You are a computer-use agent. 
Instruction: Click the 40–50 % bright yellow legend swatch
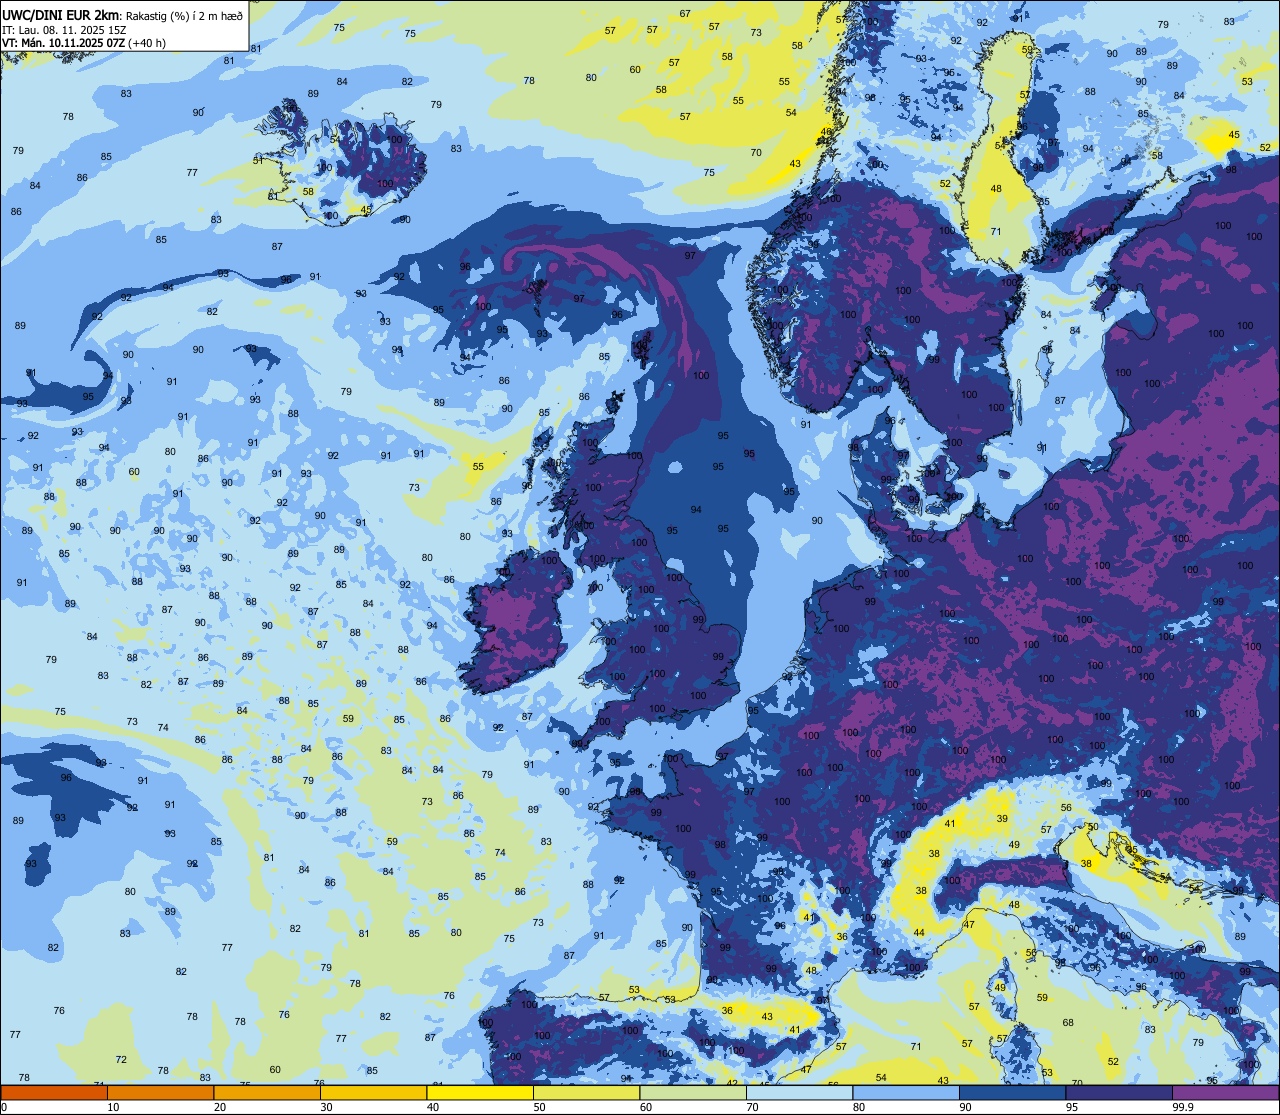pos(480,1092)
